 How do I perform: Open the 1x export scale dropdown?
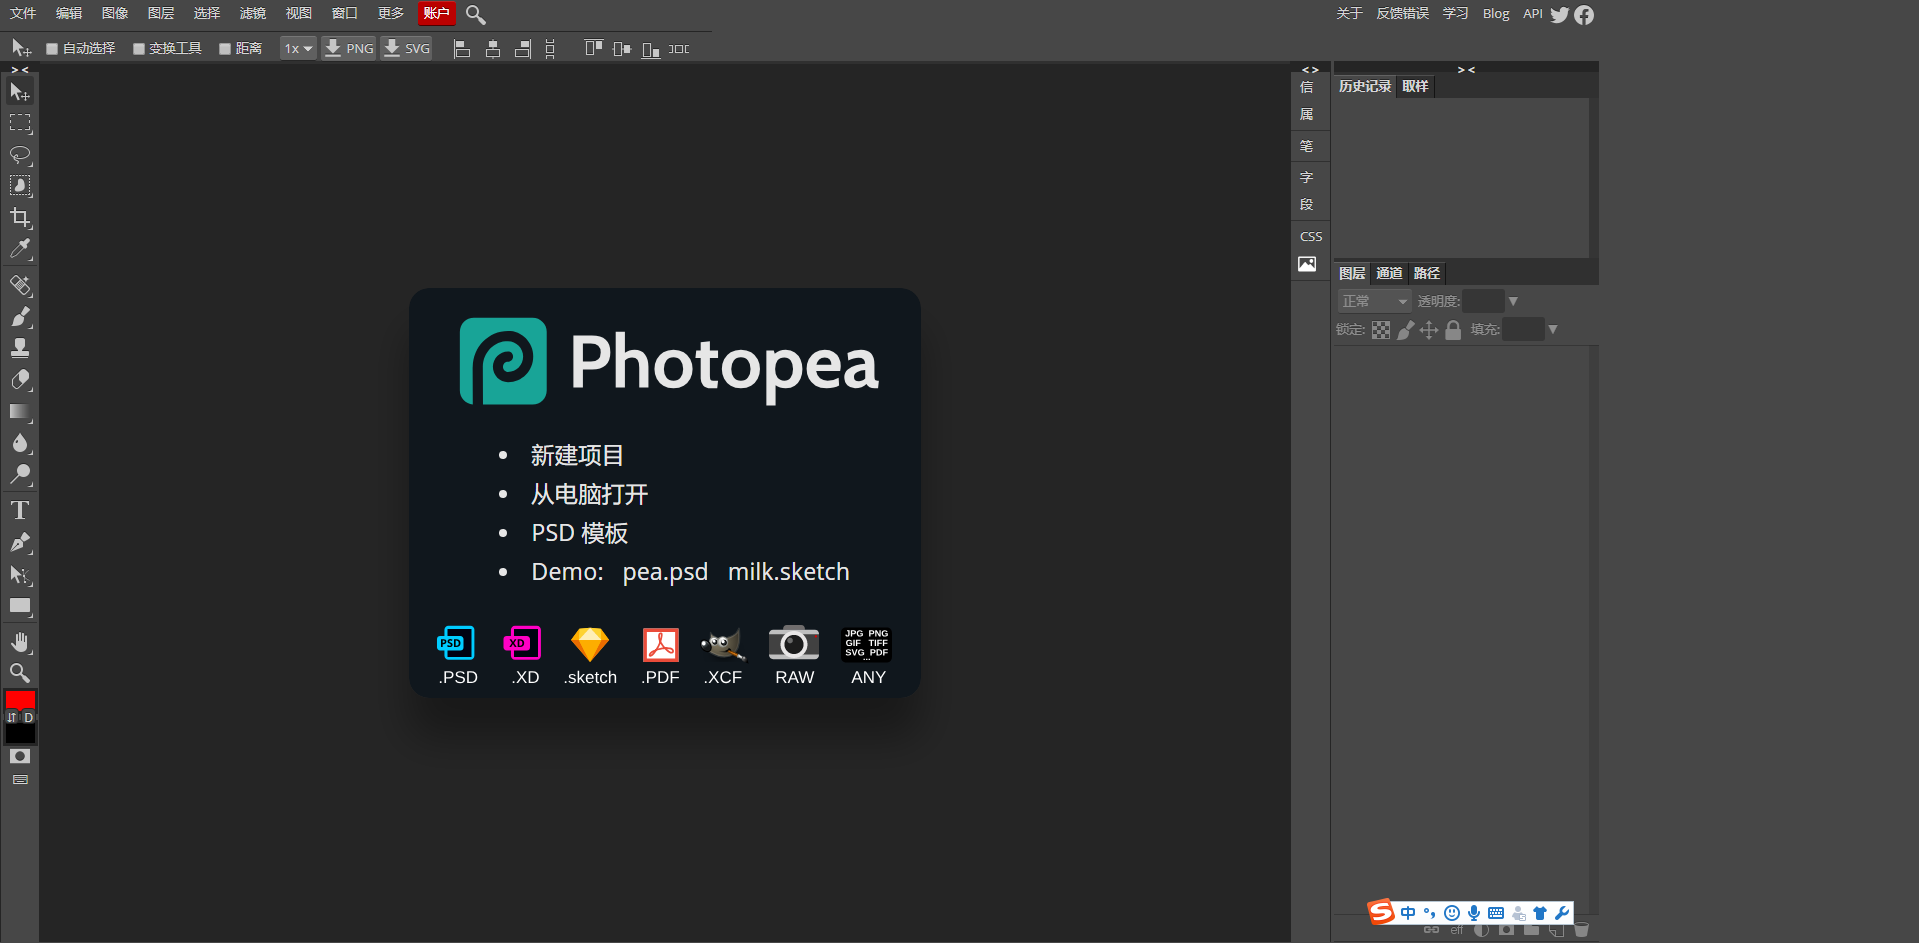(298, 48)
